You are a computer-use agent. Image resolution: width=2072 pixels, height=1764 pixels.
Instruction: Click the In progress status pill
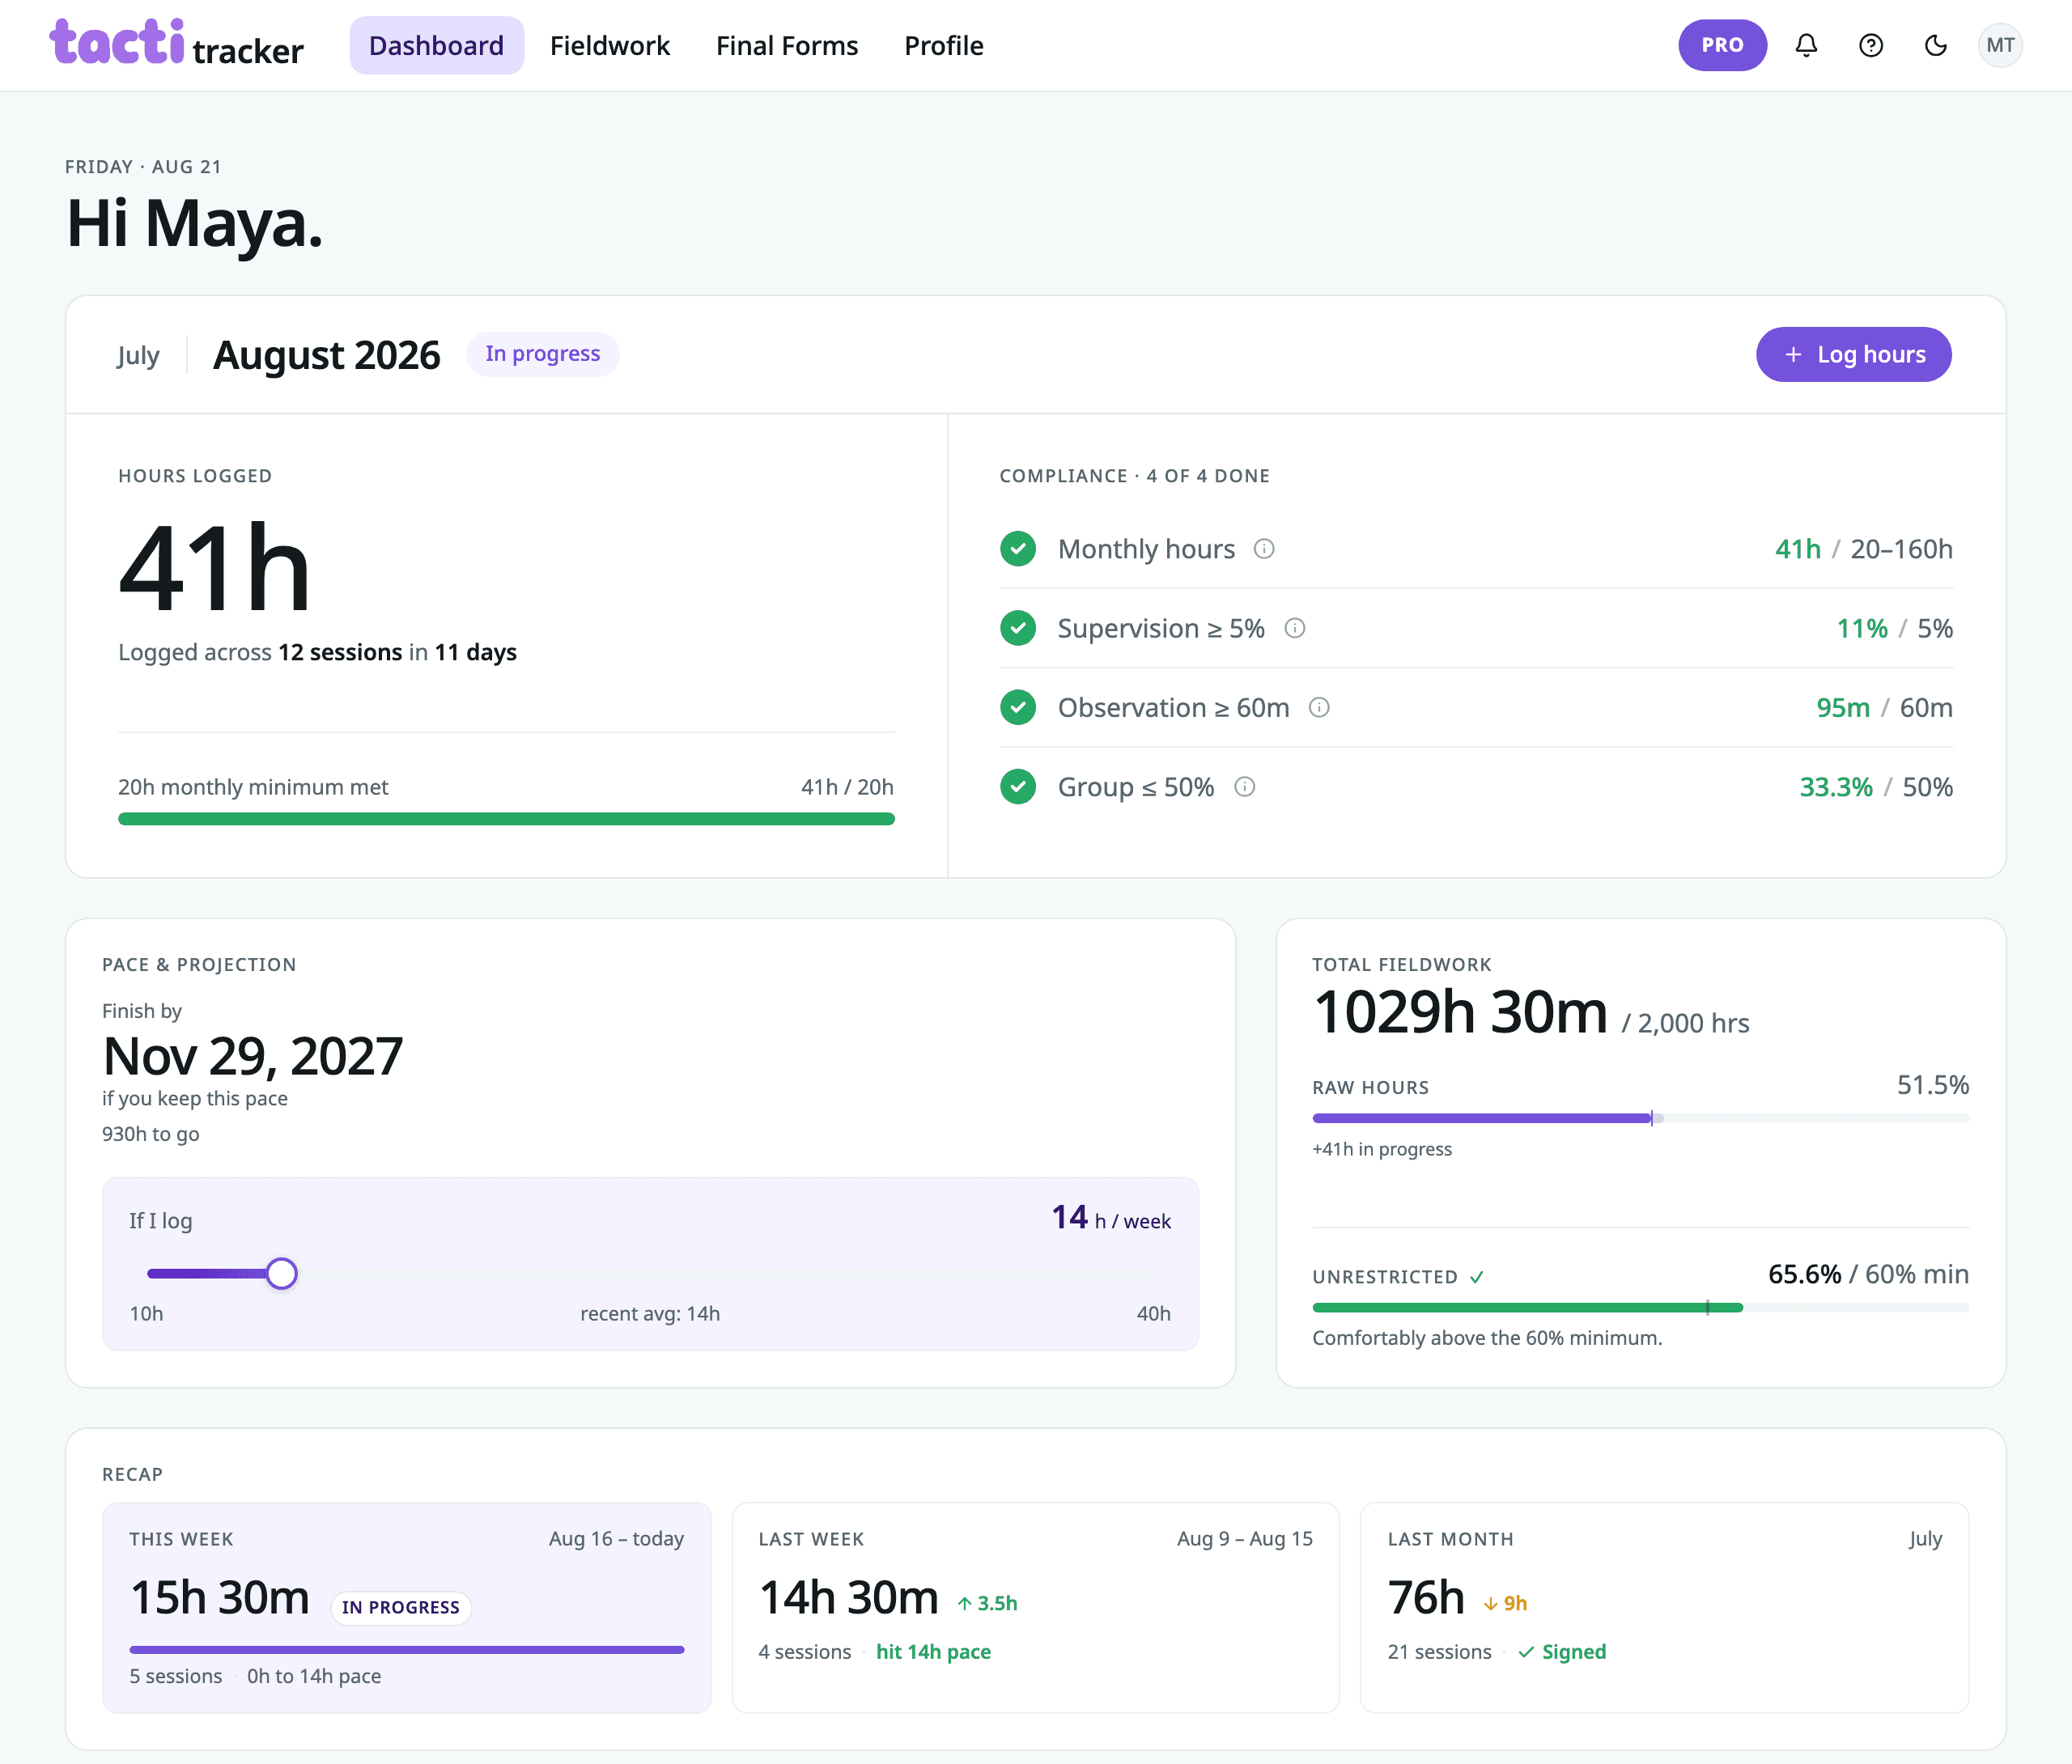543,354
